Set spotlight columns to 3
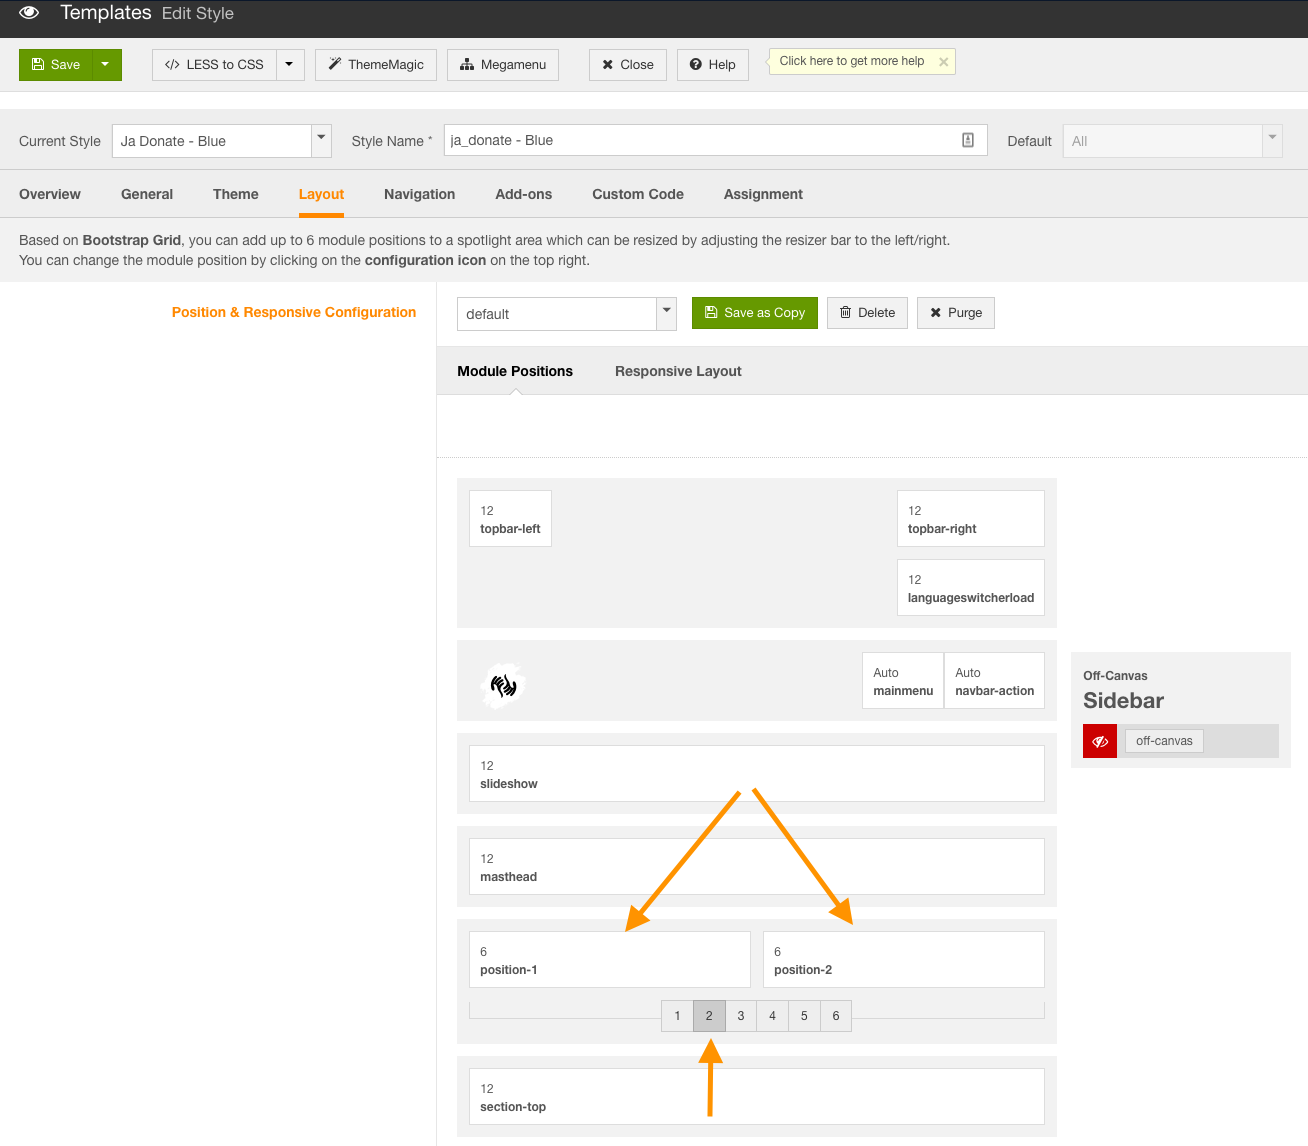 click(741, 1016)
